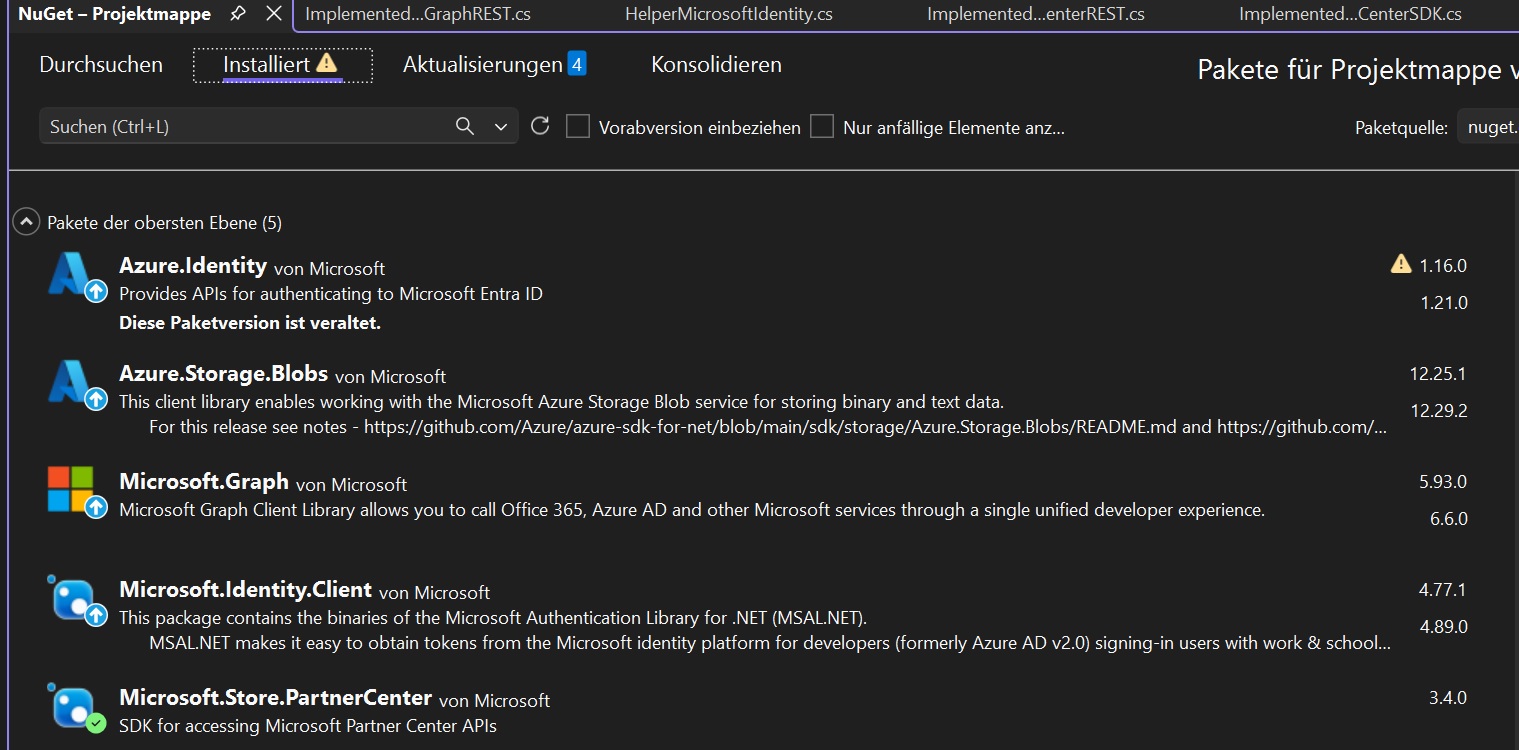Open the Implemented...CenterSDK.cs tab
The image size is (1519, 750).
point(1350,14)
